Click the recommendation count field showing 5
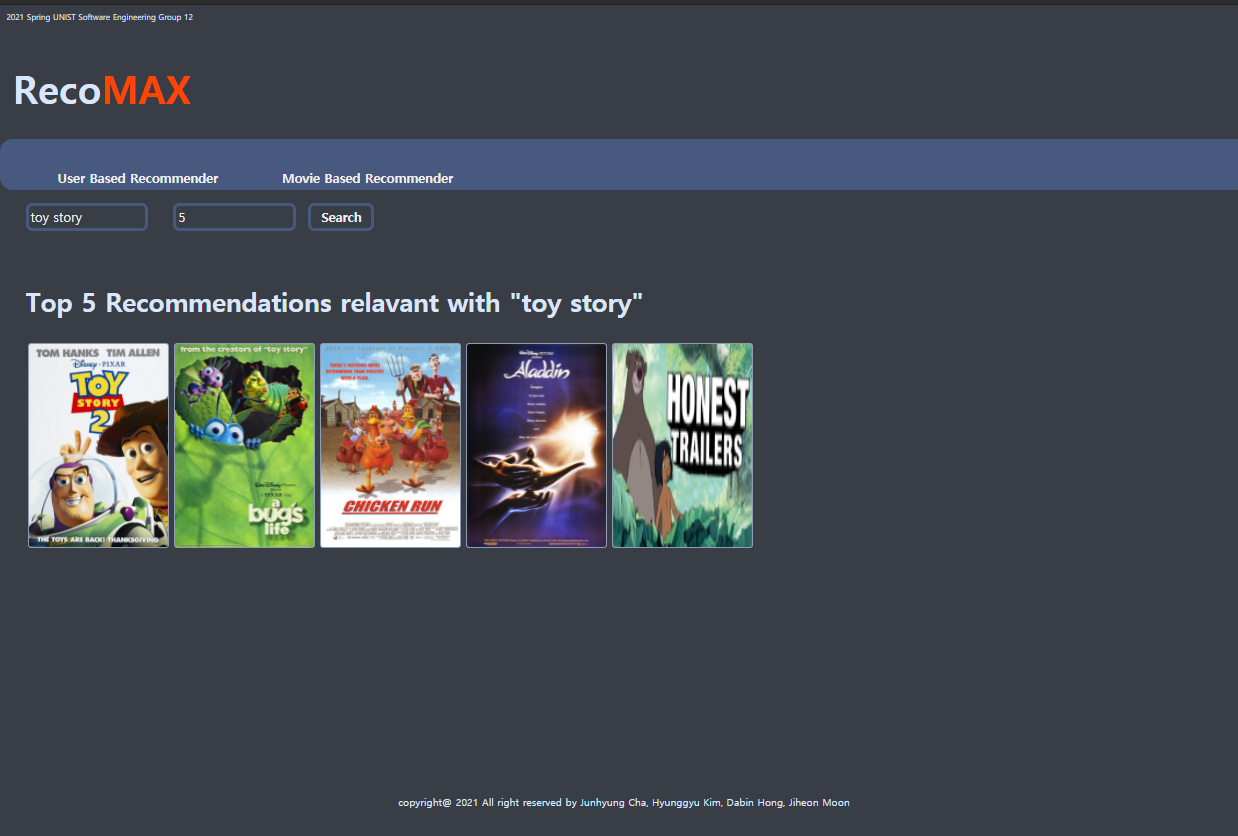This screenshot has height=836, width=1238. click(233, 216)
